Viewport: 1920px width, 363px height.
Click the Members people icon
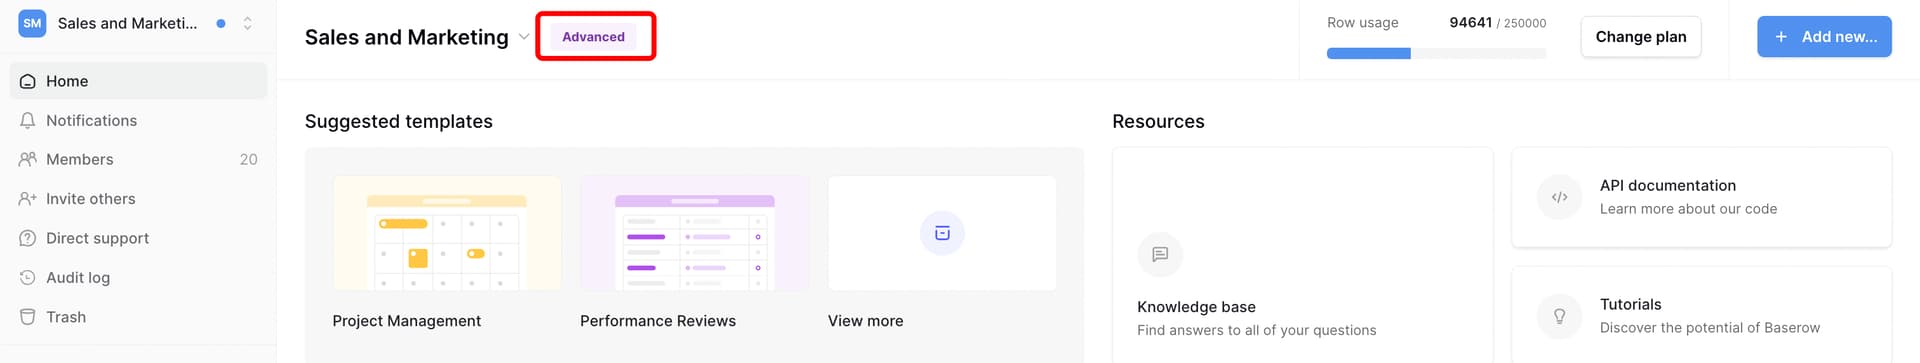[28, 159]
